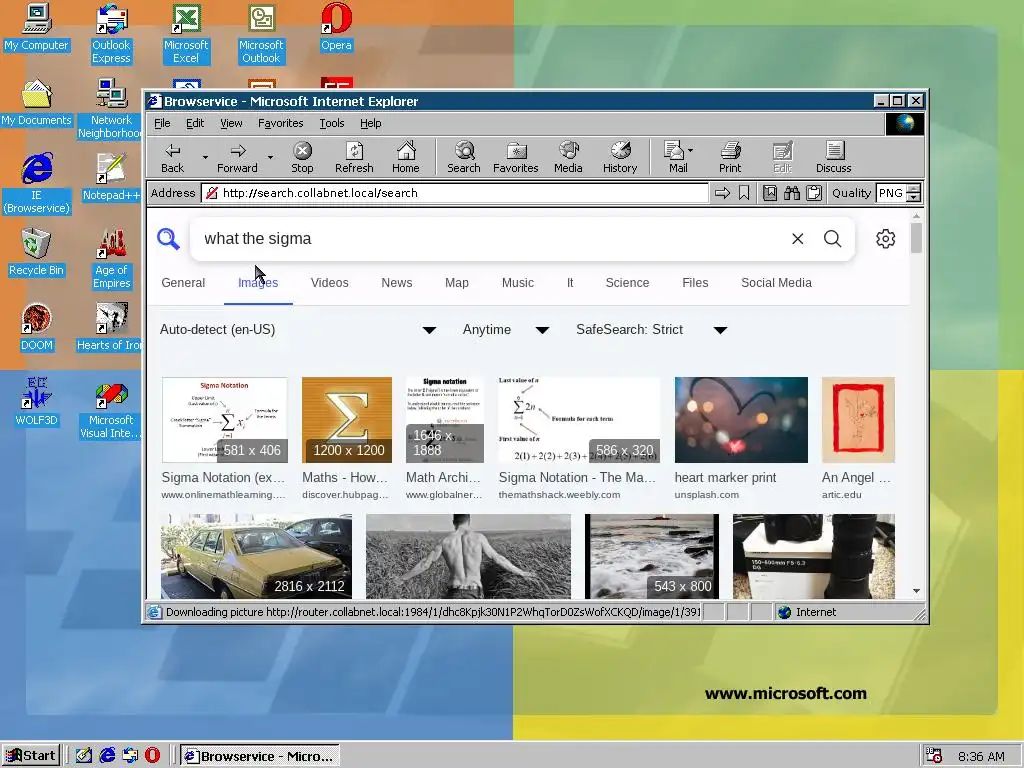Click the Browservice taskbar button
The width and height of the screenshot is (1024, 768).
260,756
